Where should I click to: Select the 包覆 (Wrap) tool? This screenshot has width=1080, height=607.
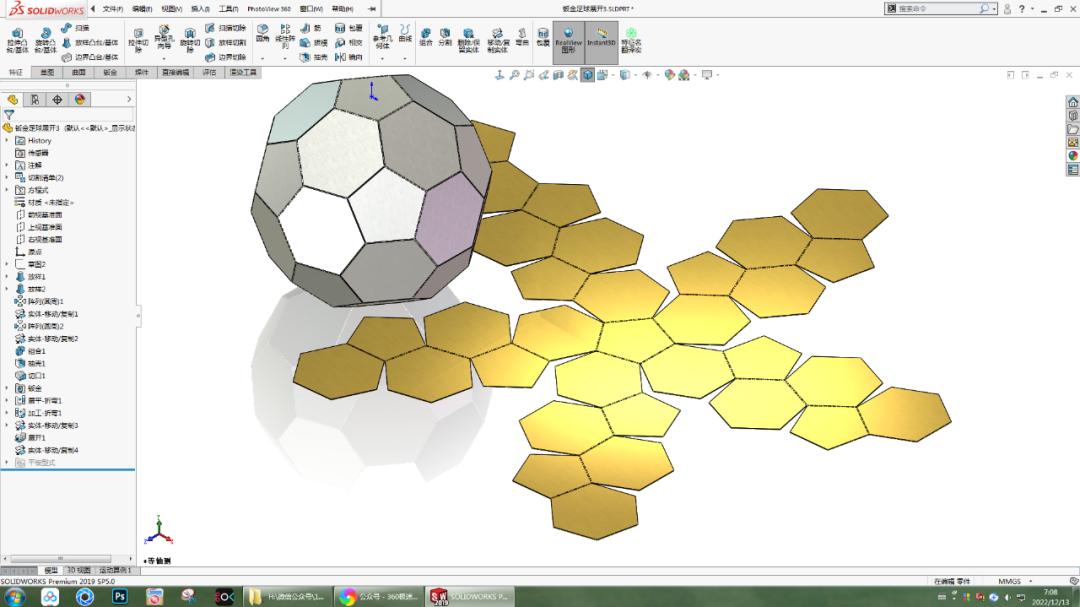(x=339, y=30)
